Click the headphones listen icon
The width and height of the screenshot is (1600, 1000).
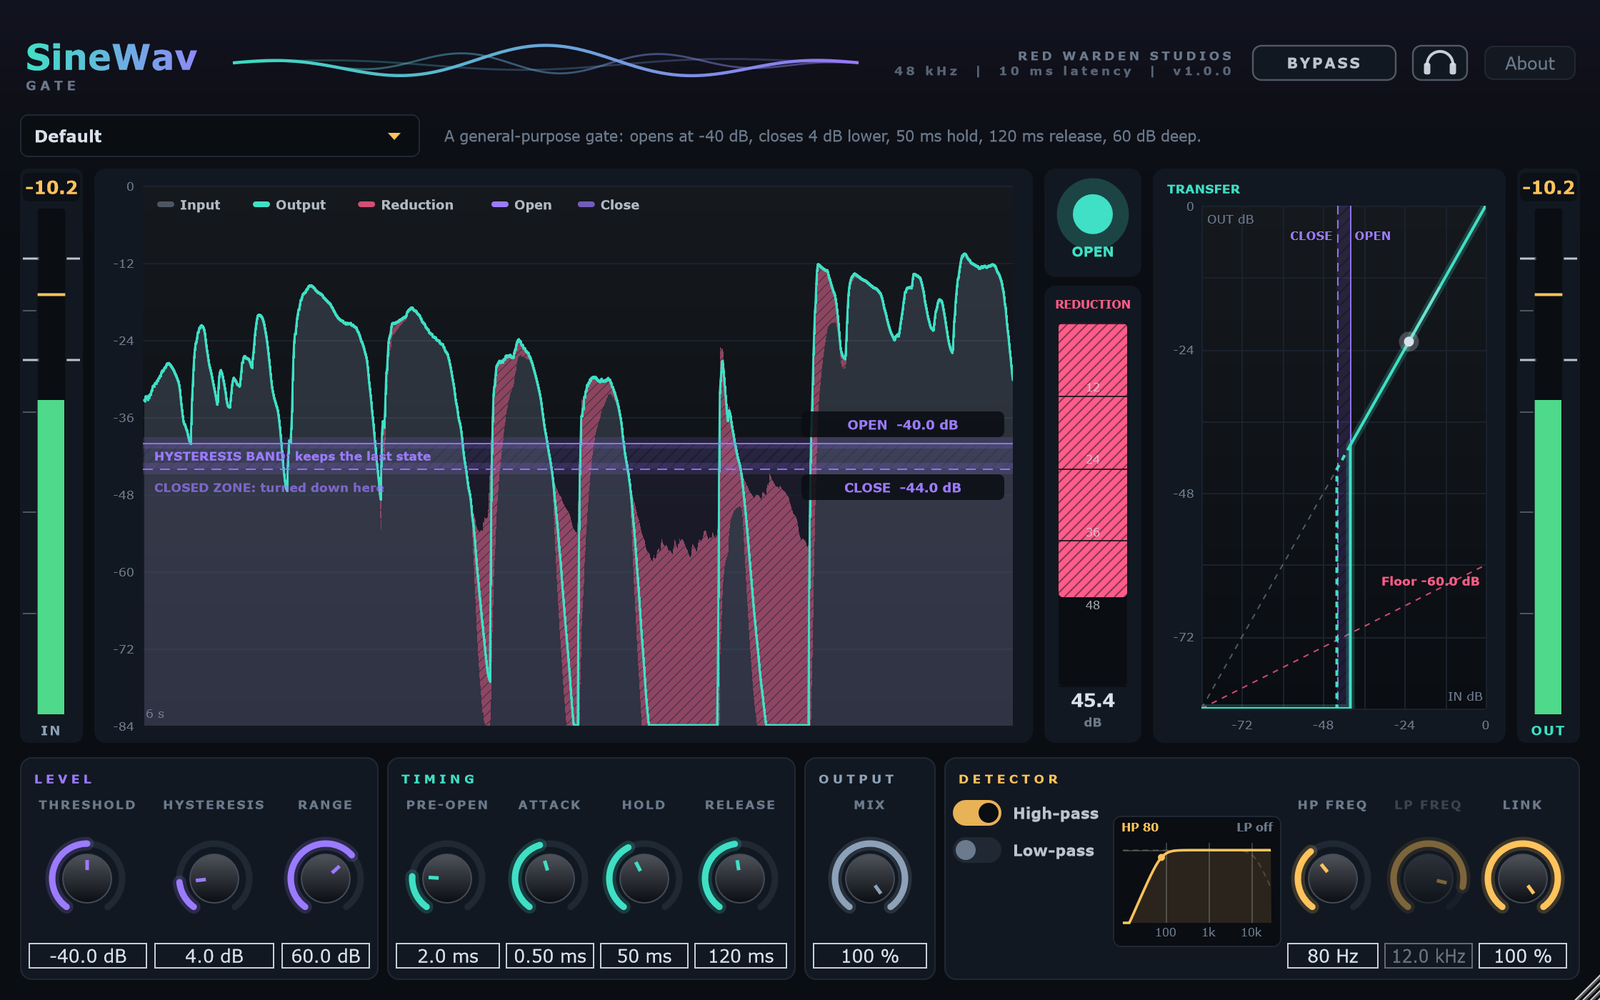point(1439,63)
